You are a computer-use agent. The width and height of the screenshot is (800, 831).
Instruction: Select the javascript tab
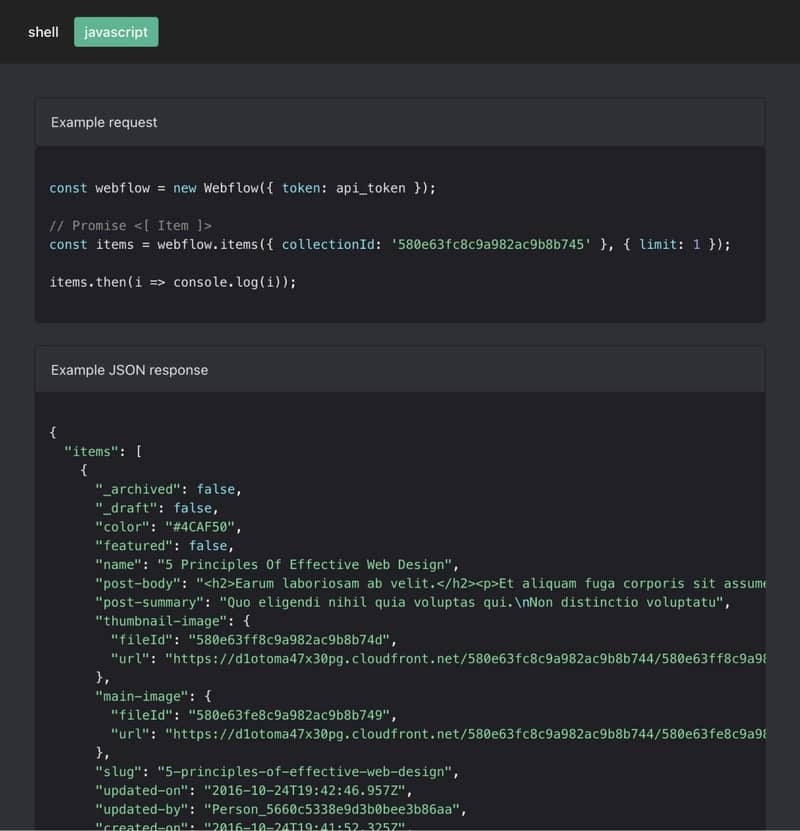point(116,31)
